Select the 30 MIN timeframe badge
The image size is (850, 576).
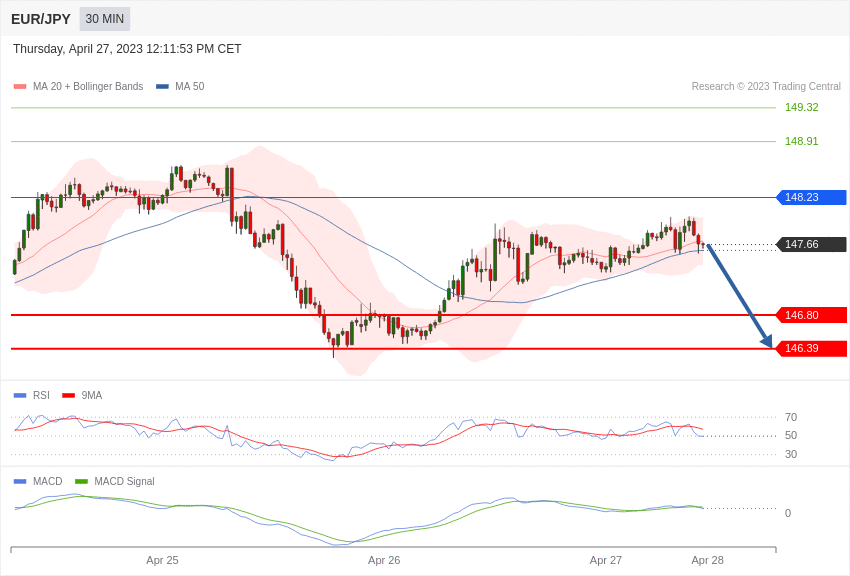(x=105, y=19)
